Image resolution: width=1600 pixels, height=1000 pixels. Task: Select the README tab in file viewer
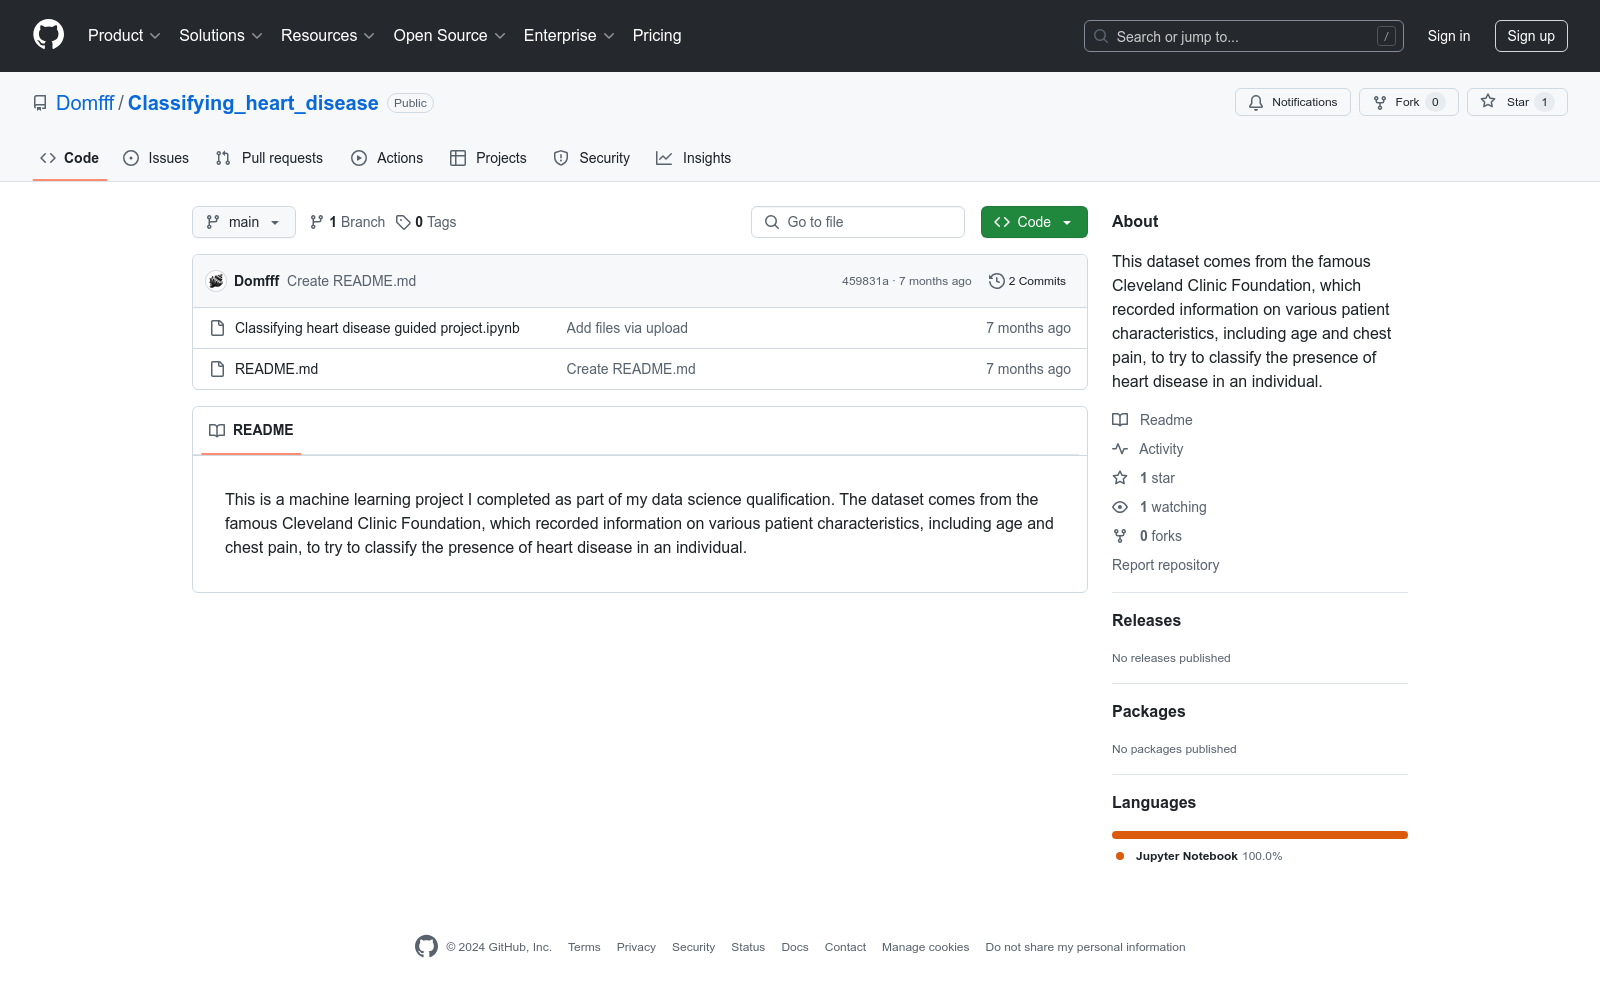(251, 430)
